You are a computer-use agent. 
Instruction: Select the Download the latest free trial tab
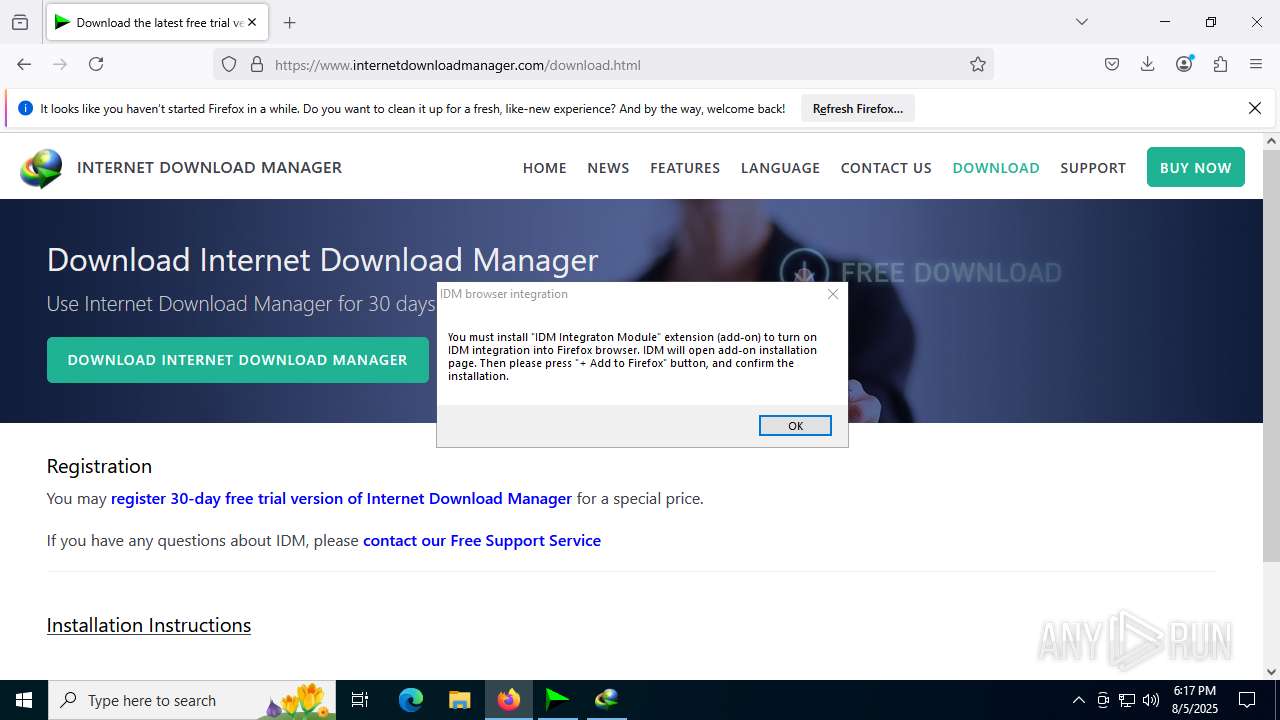coord(156,22)
